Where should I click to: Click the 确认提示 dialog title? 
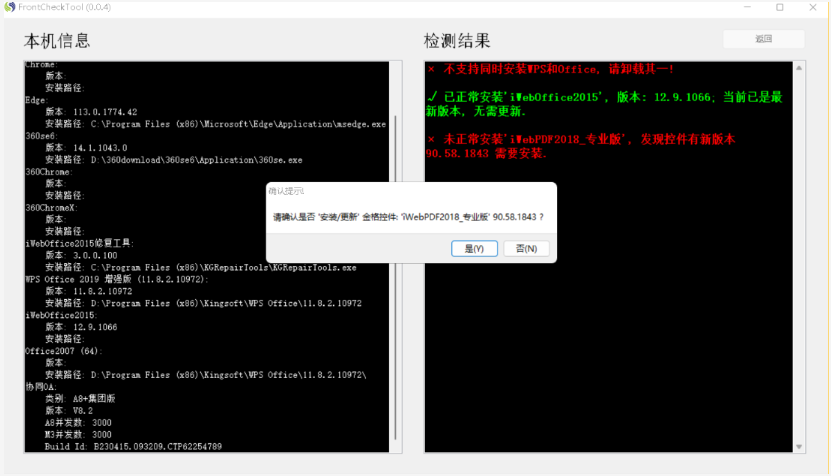286,191
